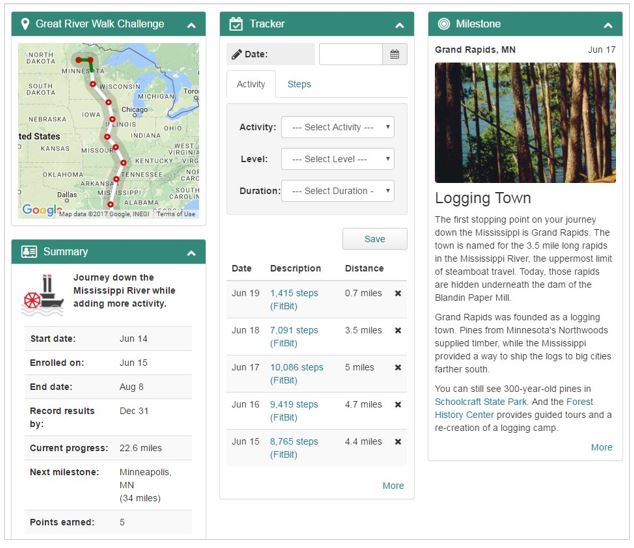Collapse the Tracker panel
The image size is (634, 548).
tap(399, 25)
